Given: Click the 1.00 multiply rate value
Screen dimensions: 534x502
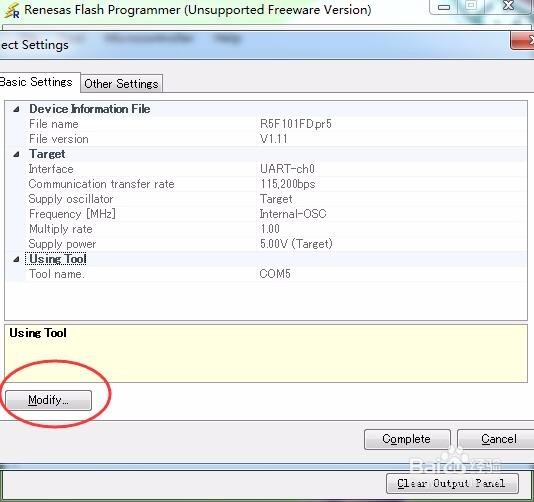Looking at the screenshot, I should (x=270, y=229).
